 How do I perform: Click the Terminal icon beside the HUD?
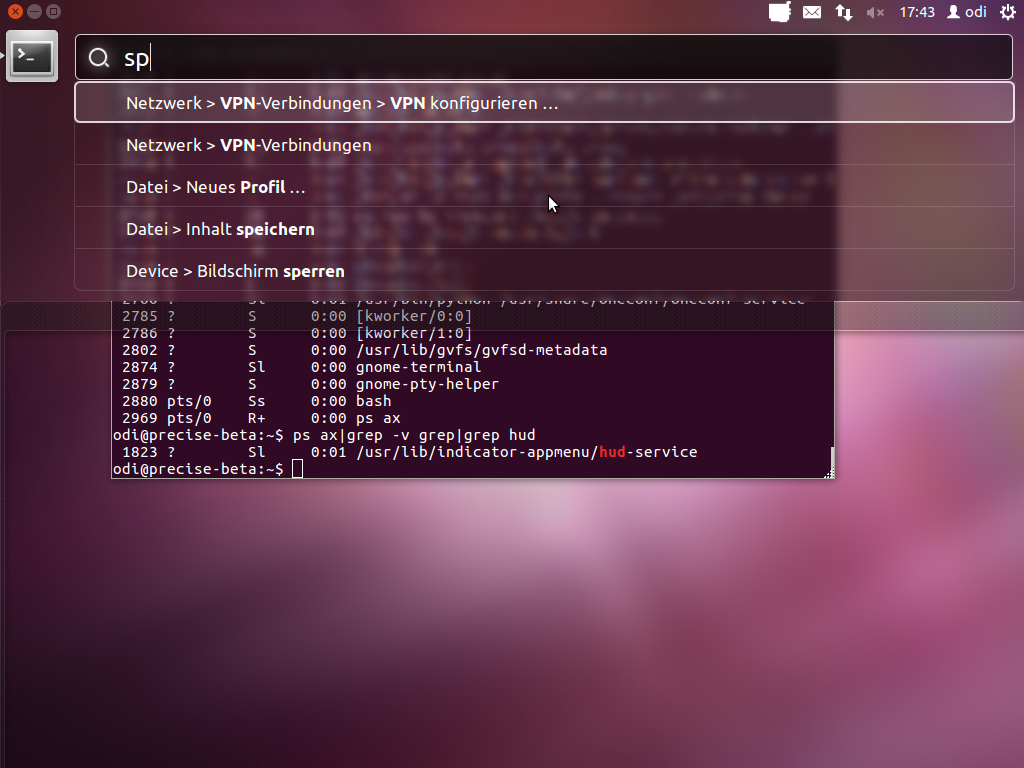click(x=32, y=57)
